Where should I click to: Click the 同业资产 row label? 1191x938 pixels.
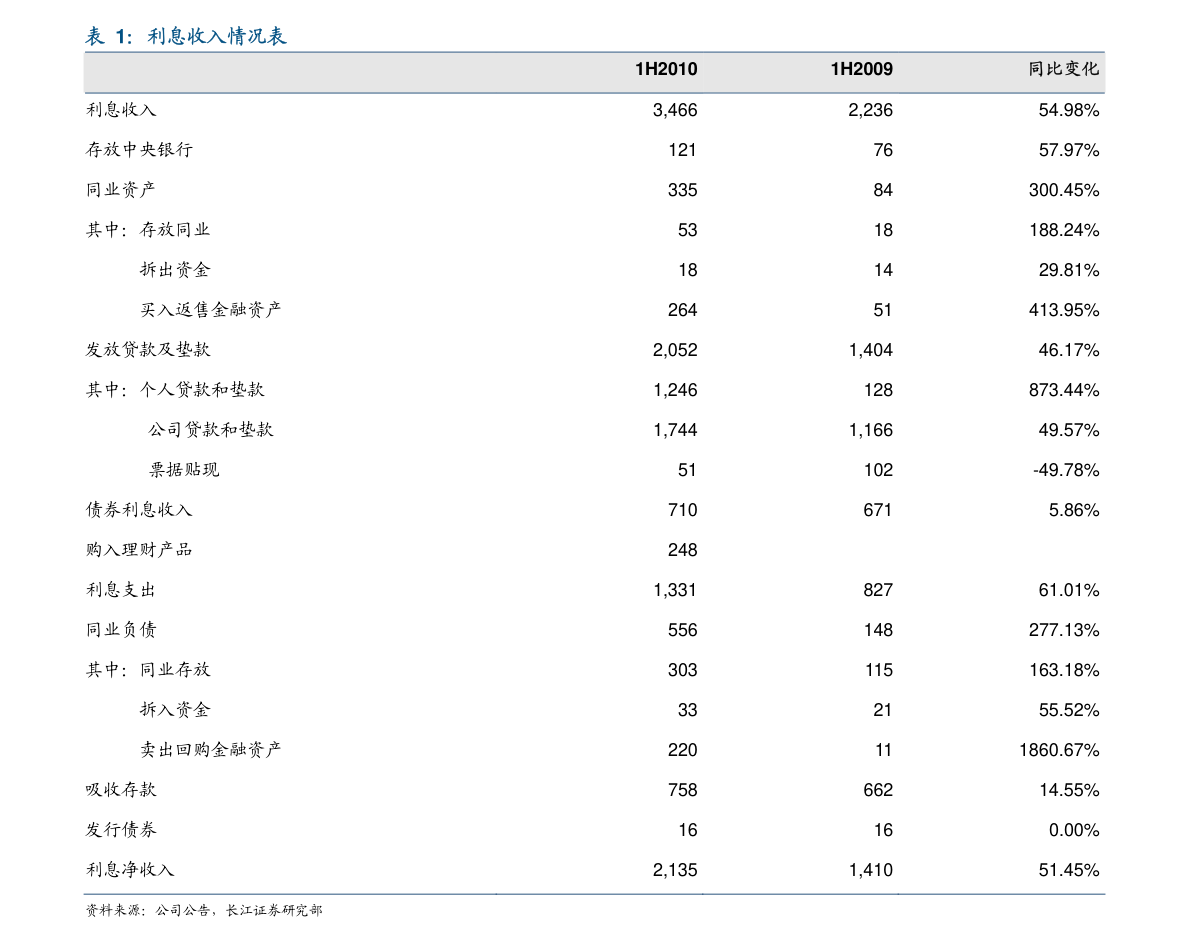pyautogui.click(x=121, y=189)
